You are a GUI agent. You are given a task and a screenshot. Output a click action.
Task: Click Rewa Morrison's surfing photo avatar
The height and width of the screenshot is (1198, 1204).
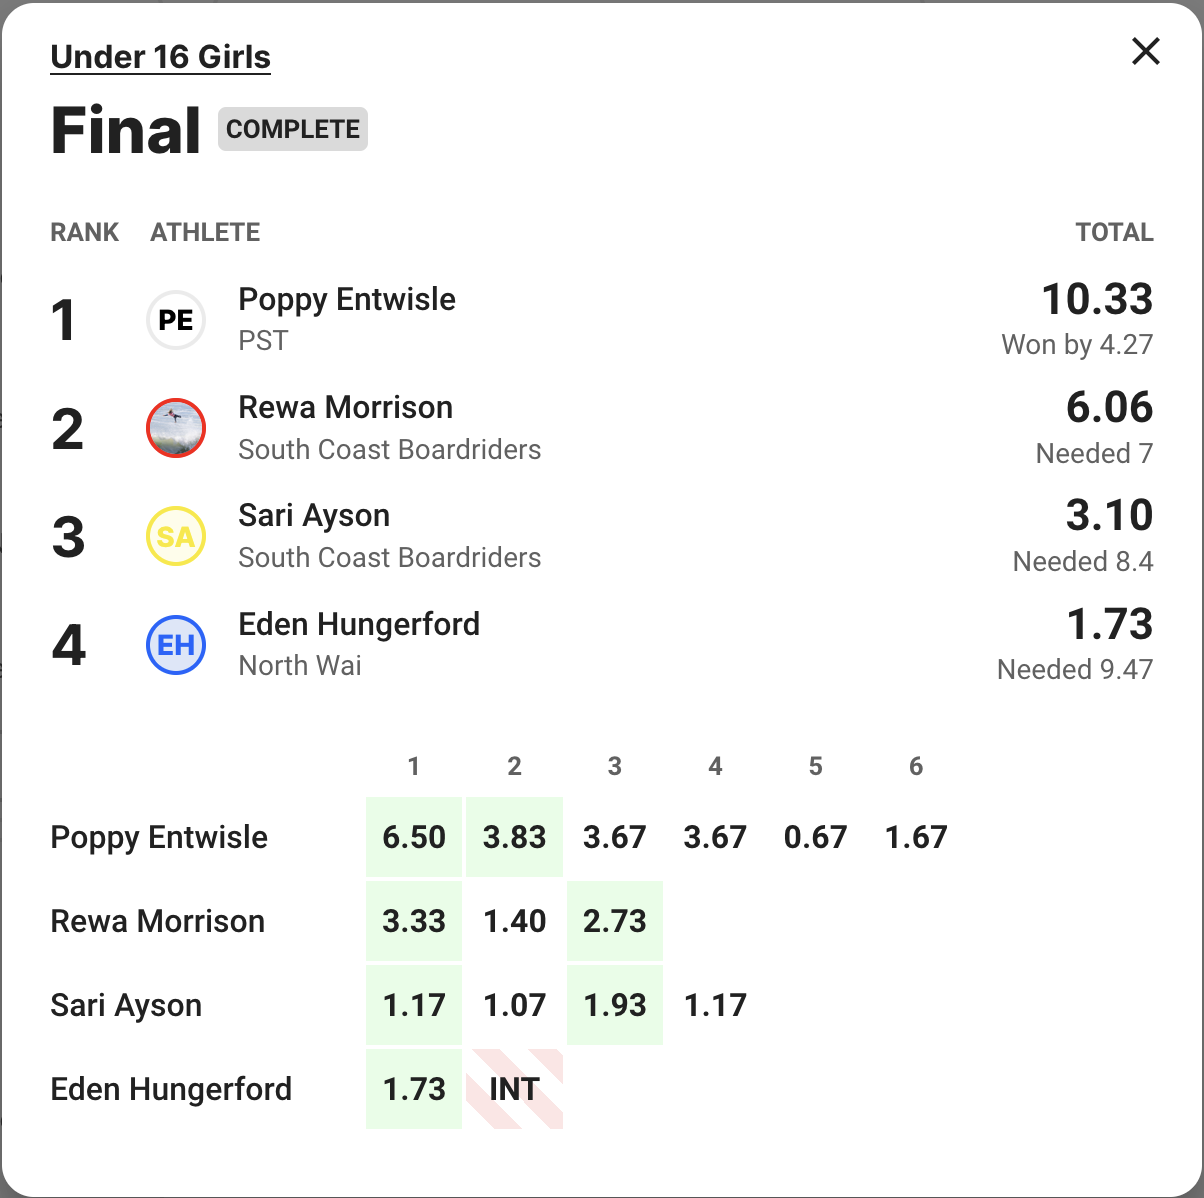pyautogui.click(x=176, y=428)
